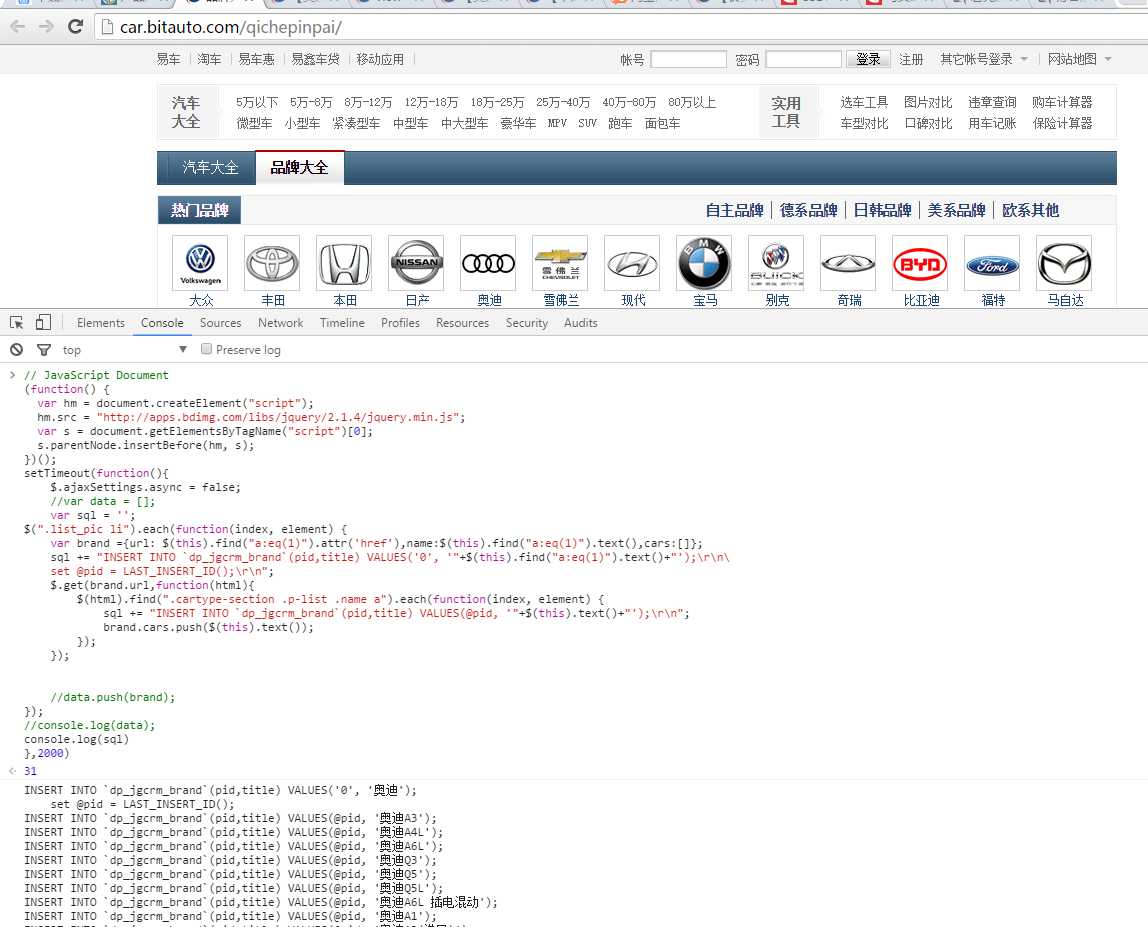This screenshot has width=1148, height=927.
Task: Click 易车惠 top navigation link
Action: point(256,59)
